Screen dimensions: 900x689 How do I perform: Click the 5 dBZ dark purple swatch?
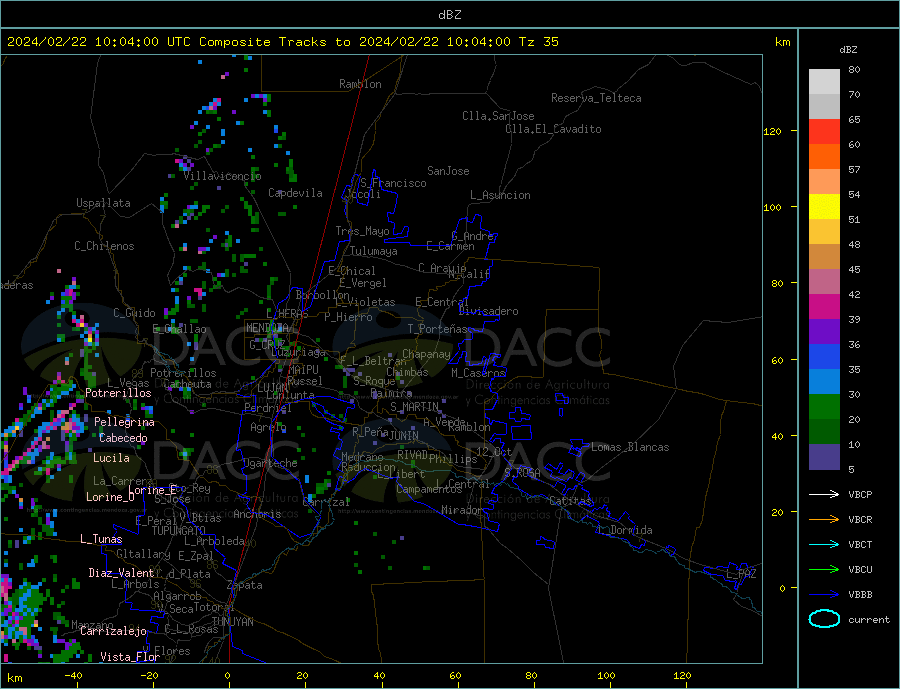tap(824, 457)
